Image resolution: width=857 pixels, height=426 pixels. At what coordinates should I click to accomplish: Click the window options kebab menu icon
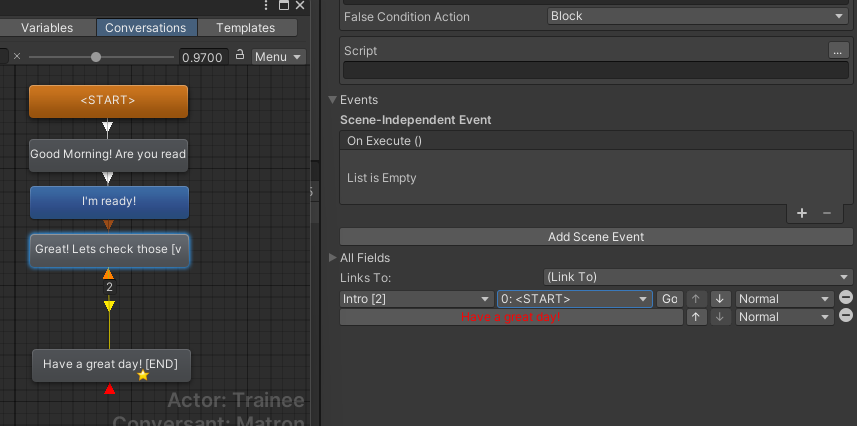tap(266, 5)
